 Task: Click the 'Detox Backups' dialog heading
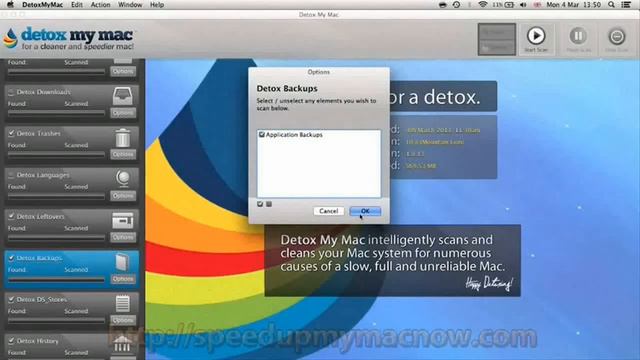point(287,89)
